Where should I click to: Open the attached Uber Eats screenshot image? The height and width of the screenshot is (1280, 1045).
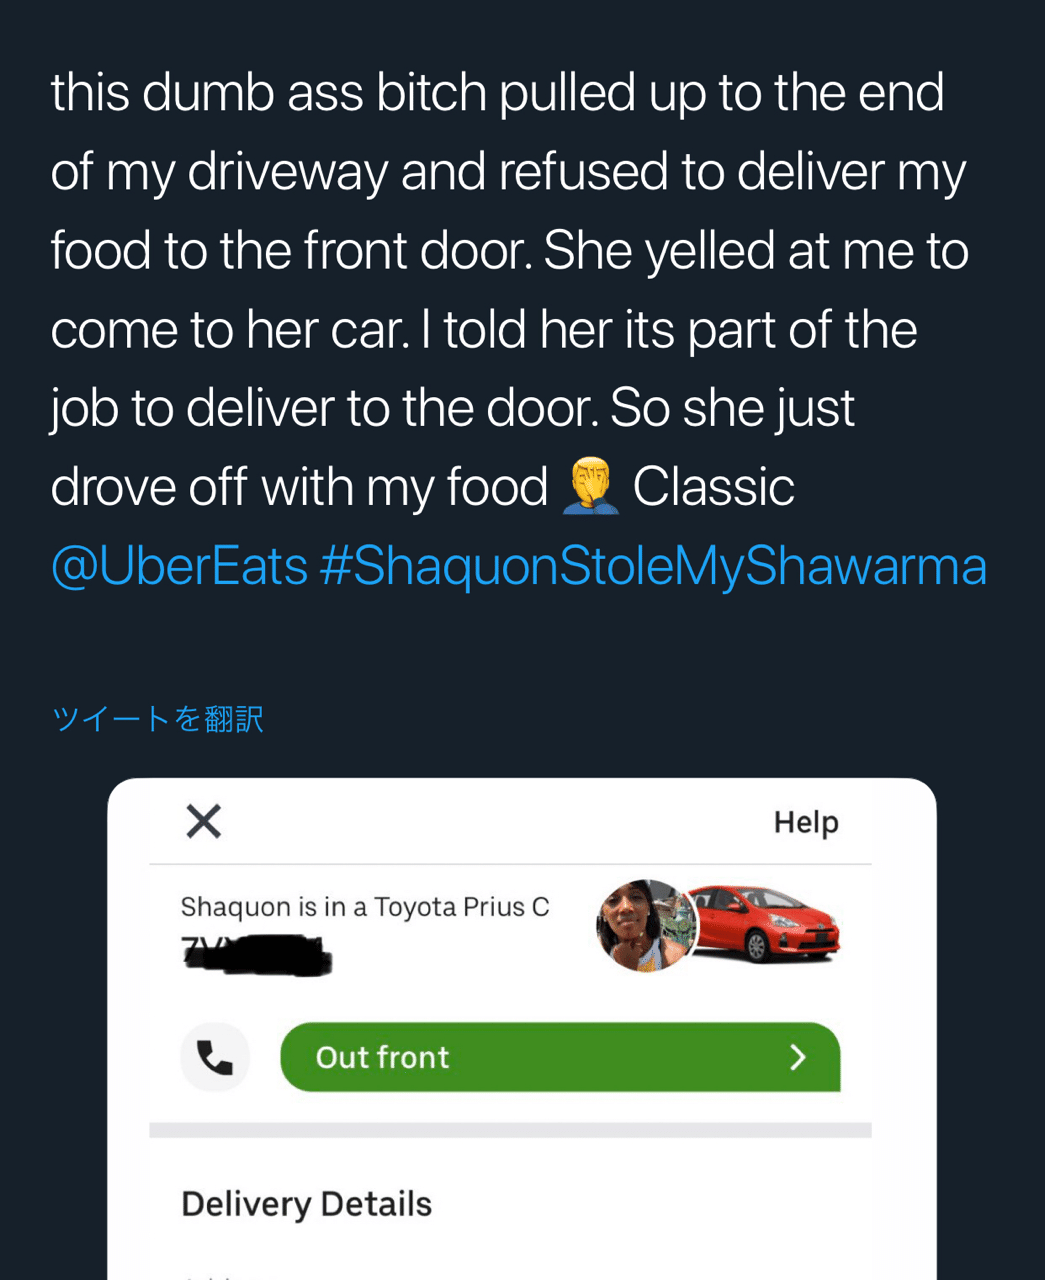click(522, 1029)
